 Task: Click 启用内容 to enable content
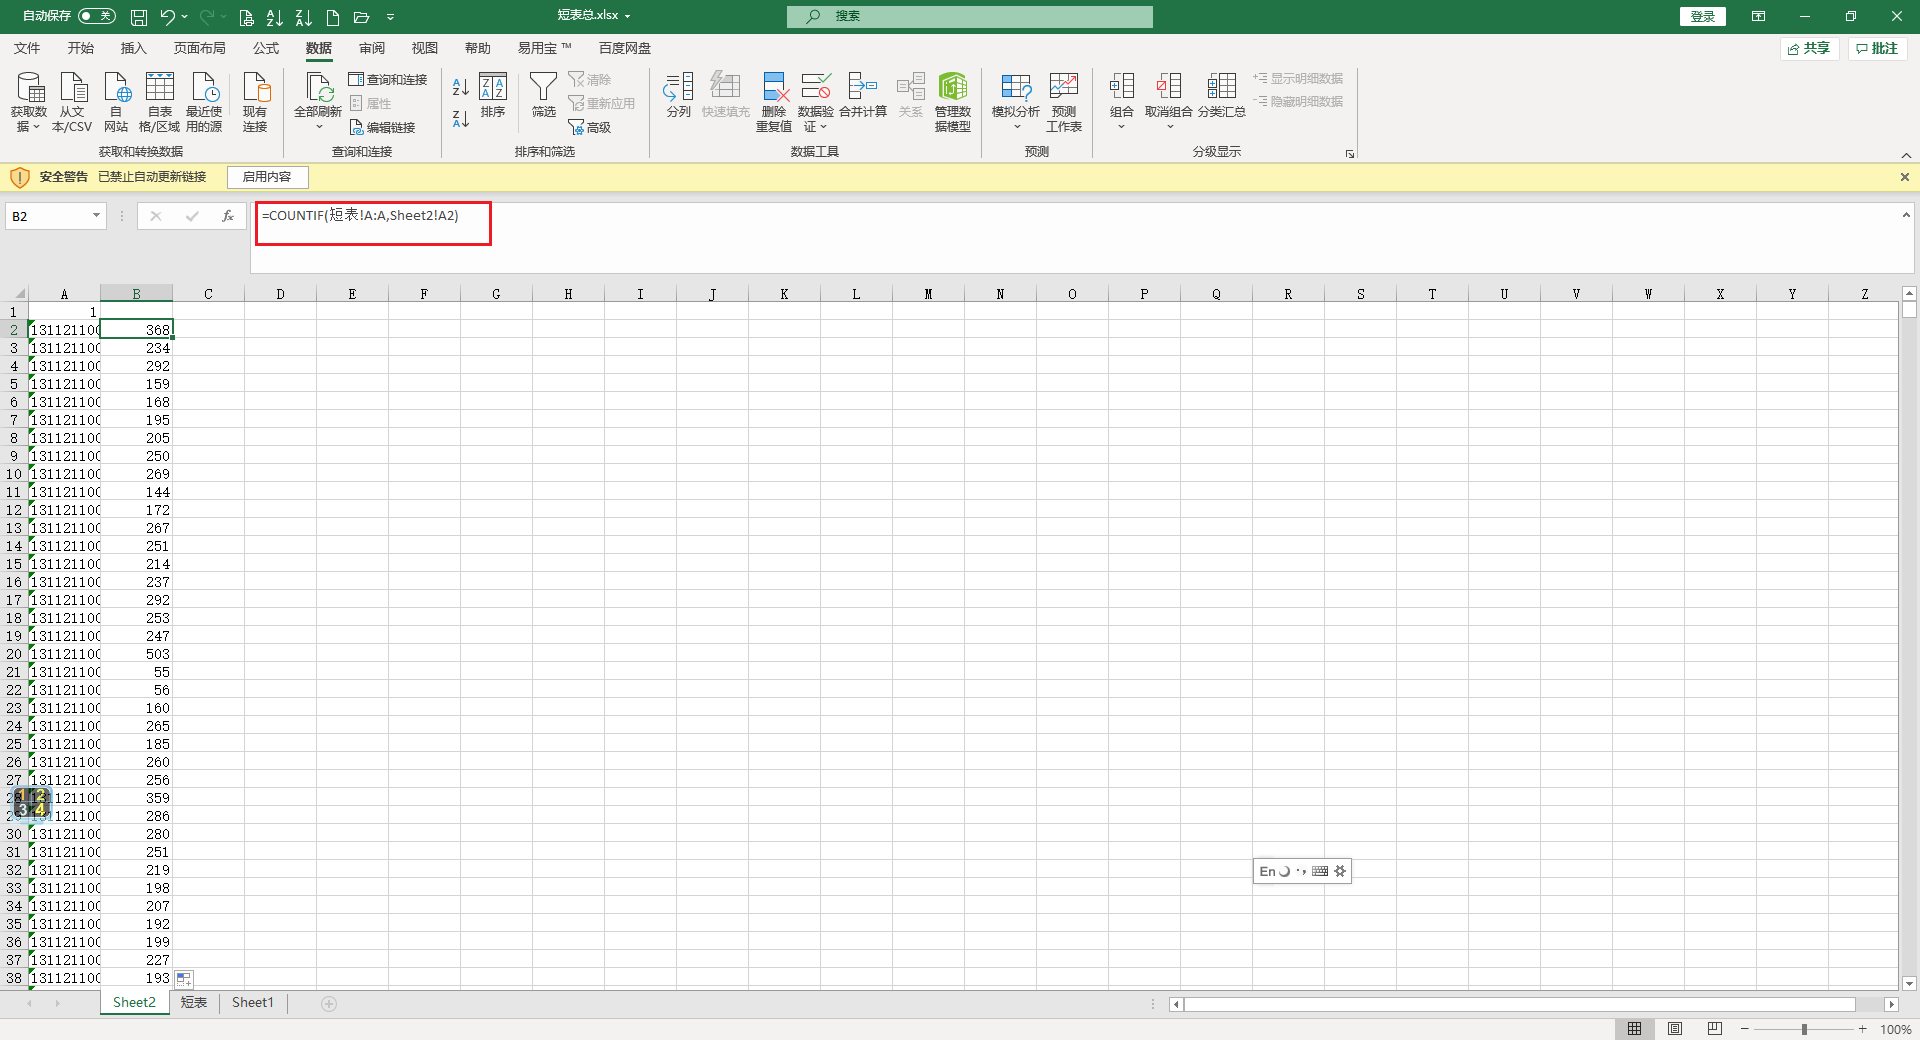click(x=267, y=177)
